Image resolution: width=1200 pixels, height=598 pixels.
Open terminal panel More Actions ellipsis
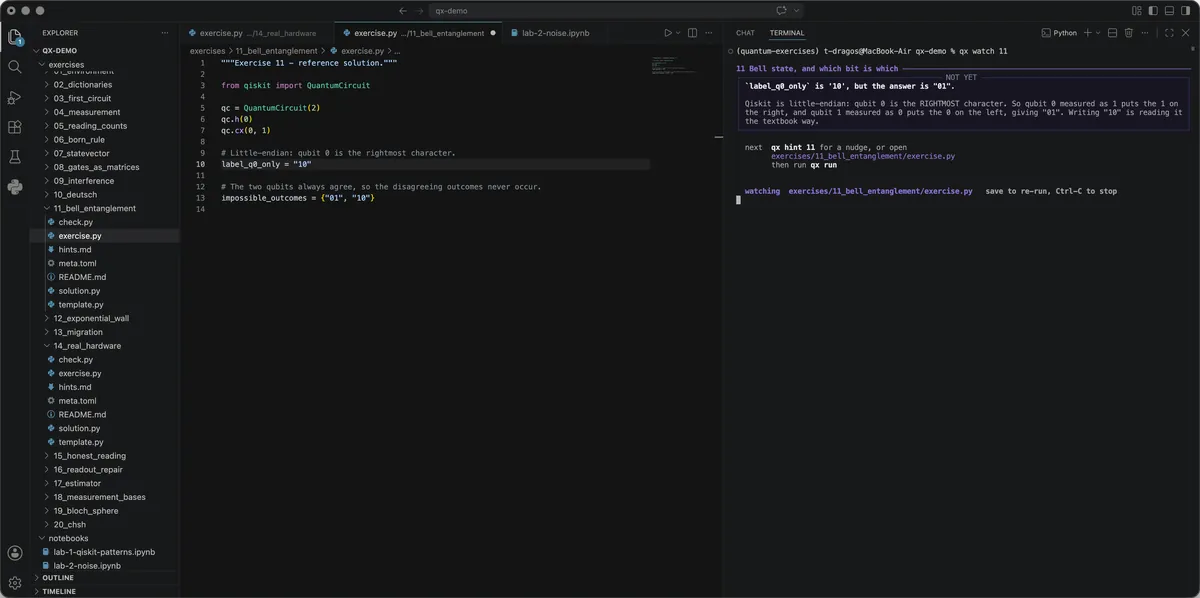pos(1146,33)
